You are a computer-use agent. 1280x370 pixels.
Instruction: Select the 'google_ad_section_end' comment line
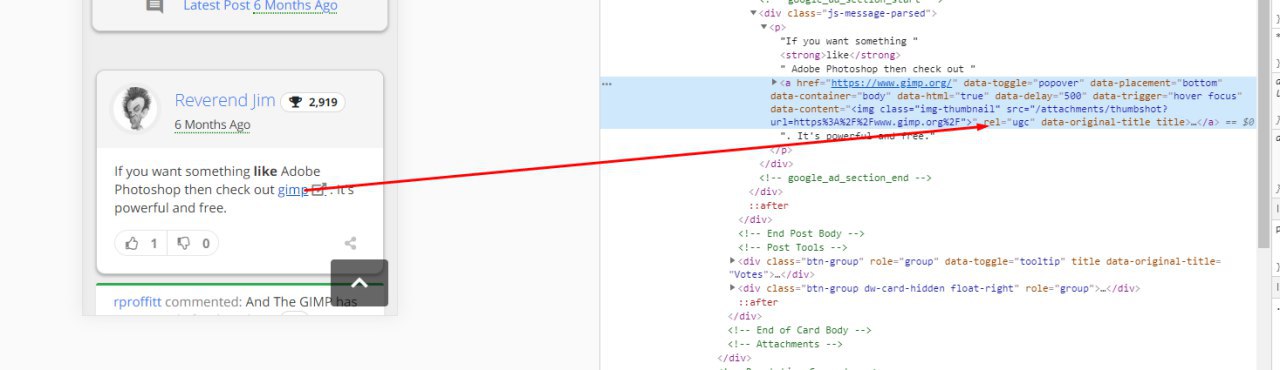click(x=845, y=178)
